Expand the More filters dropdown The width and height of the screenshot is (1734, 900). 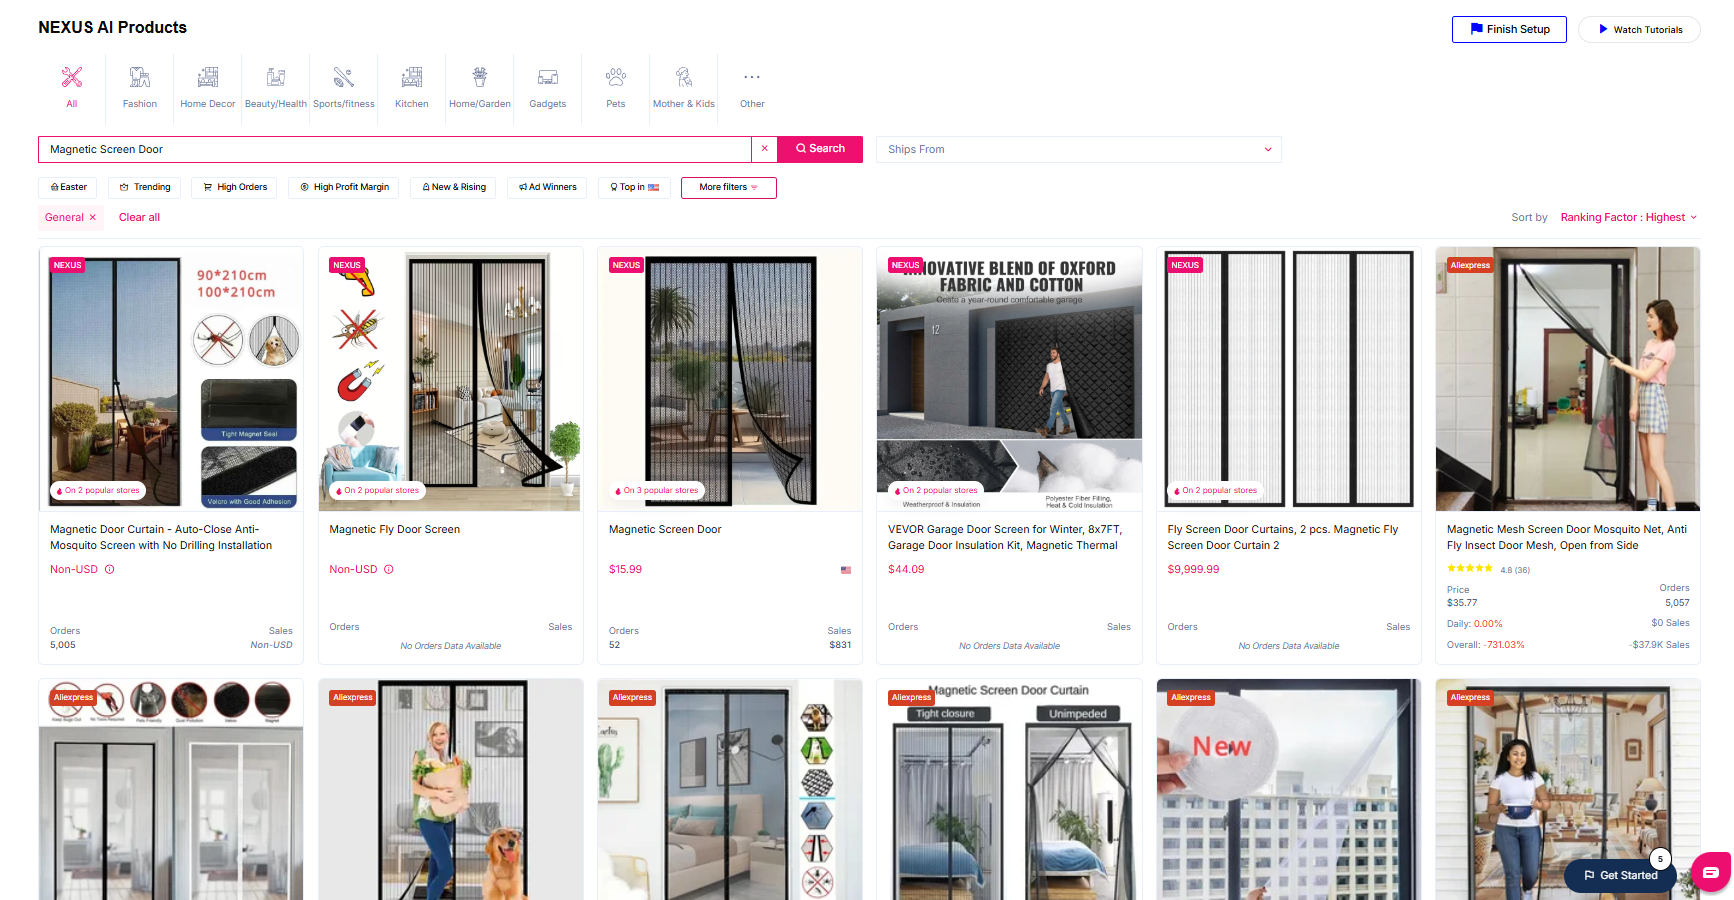click(x=728, y=187)
